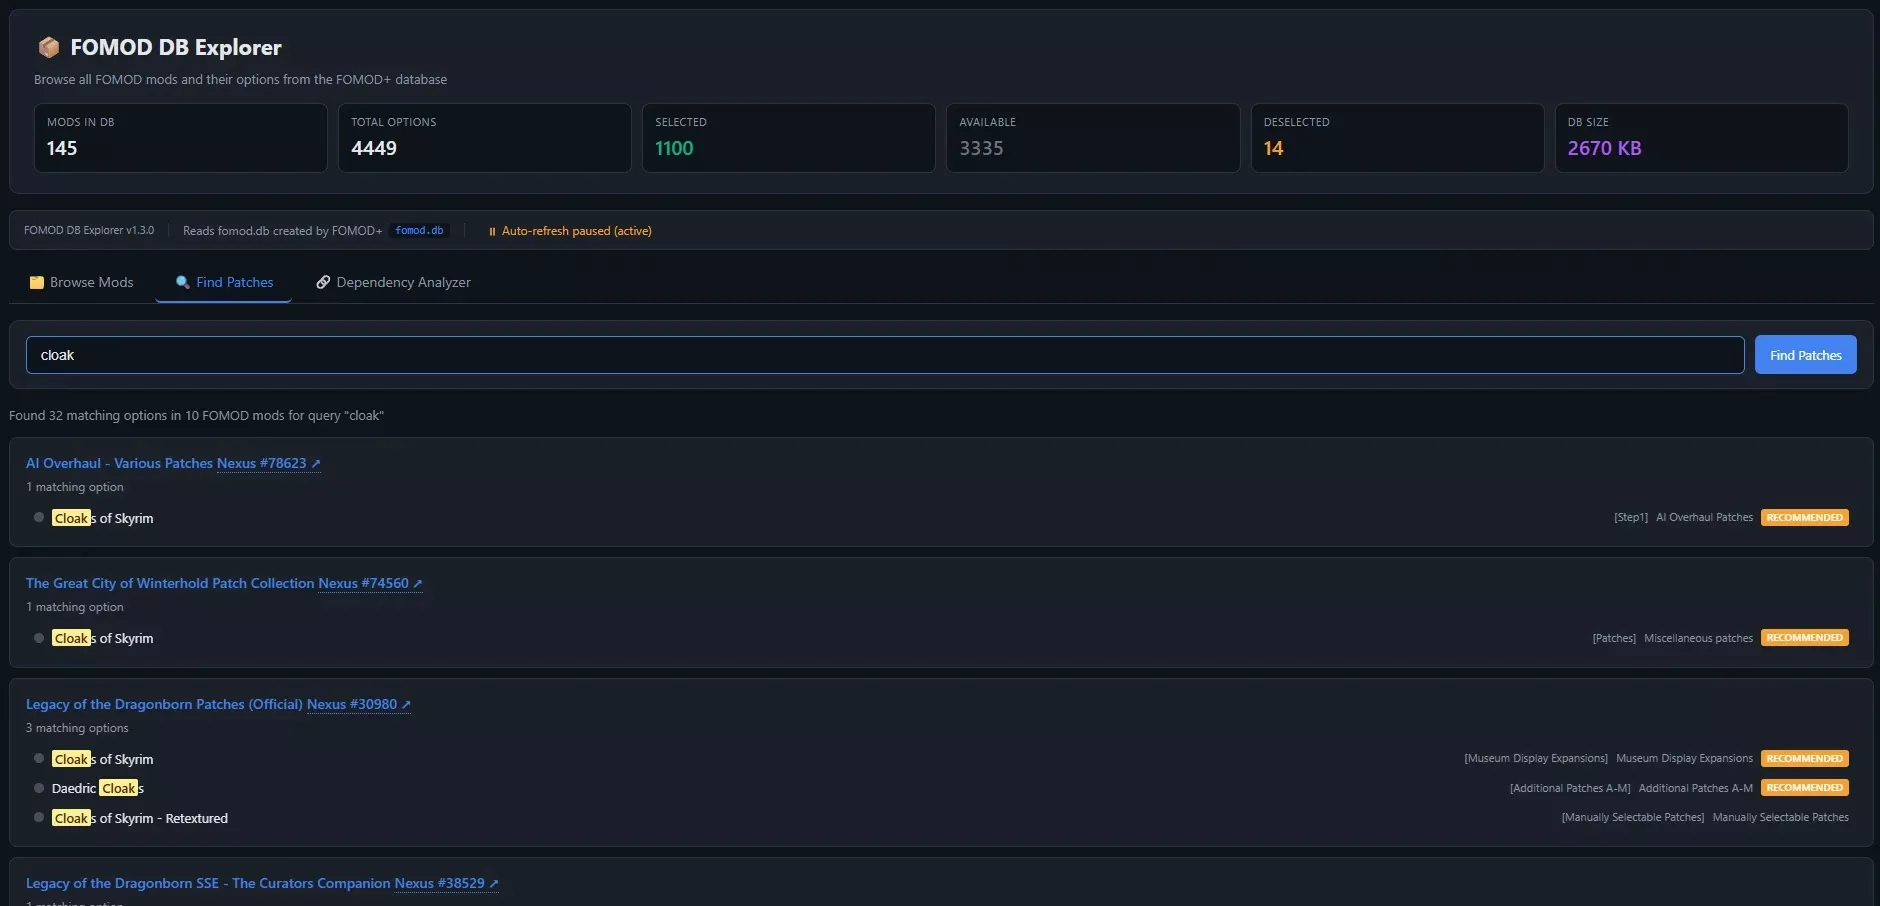
Task: Click the DB SIZE 2670 KB stat card
Action: [1701, 138]
